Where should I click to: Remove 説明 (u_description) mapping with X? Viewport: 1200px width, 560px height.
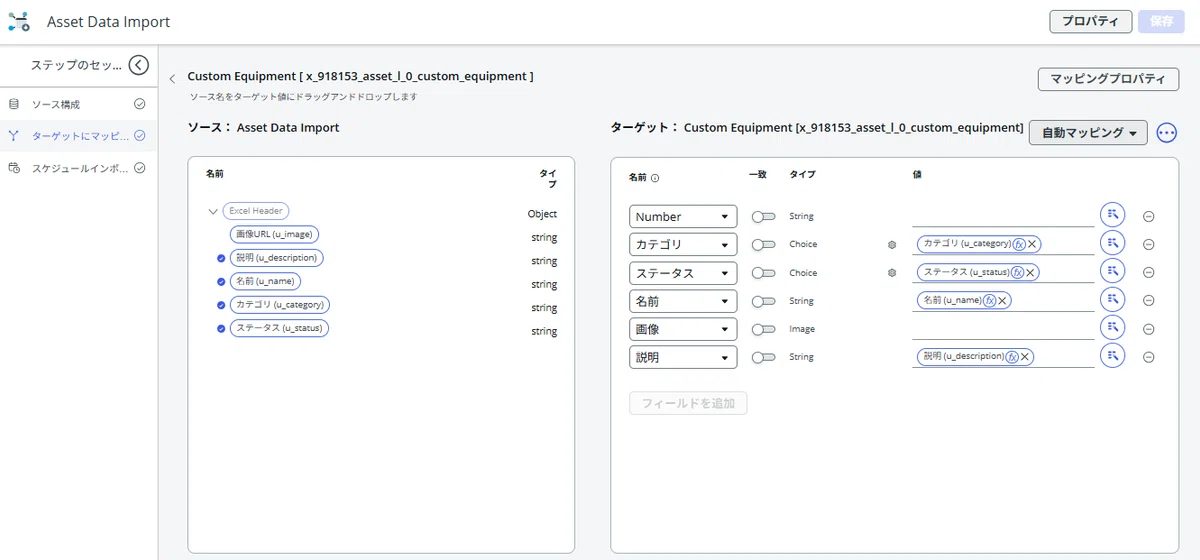coord(1026,357)
